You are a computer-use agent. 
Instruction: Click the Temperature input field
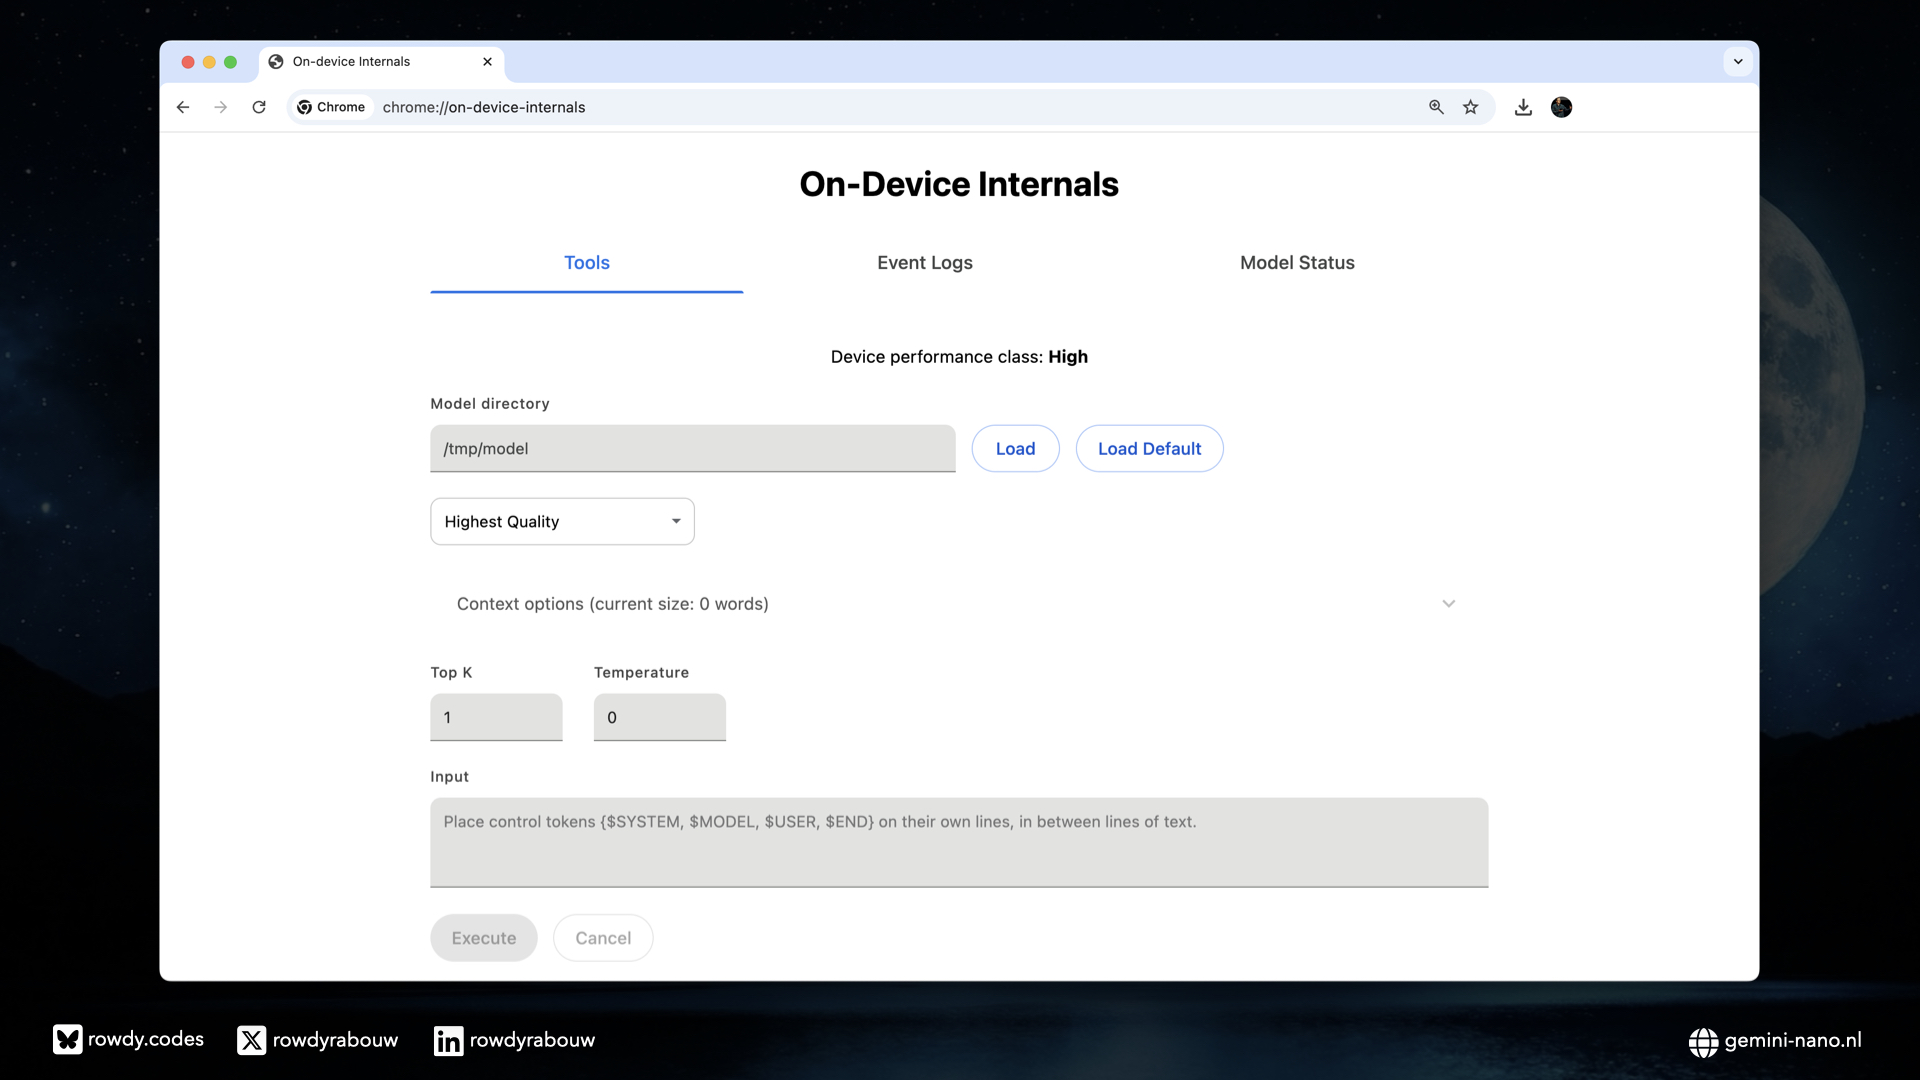(659, 718)
